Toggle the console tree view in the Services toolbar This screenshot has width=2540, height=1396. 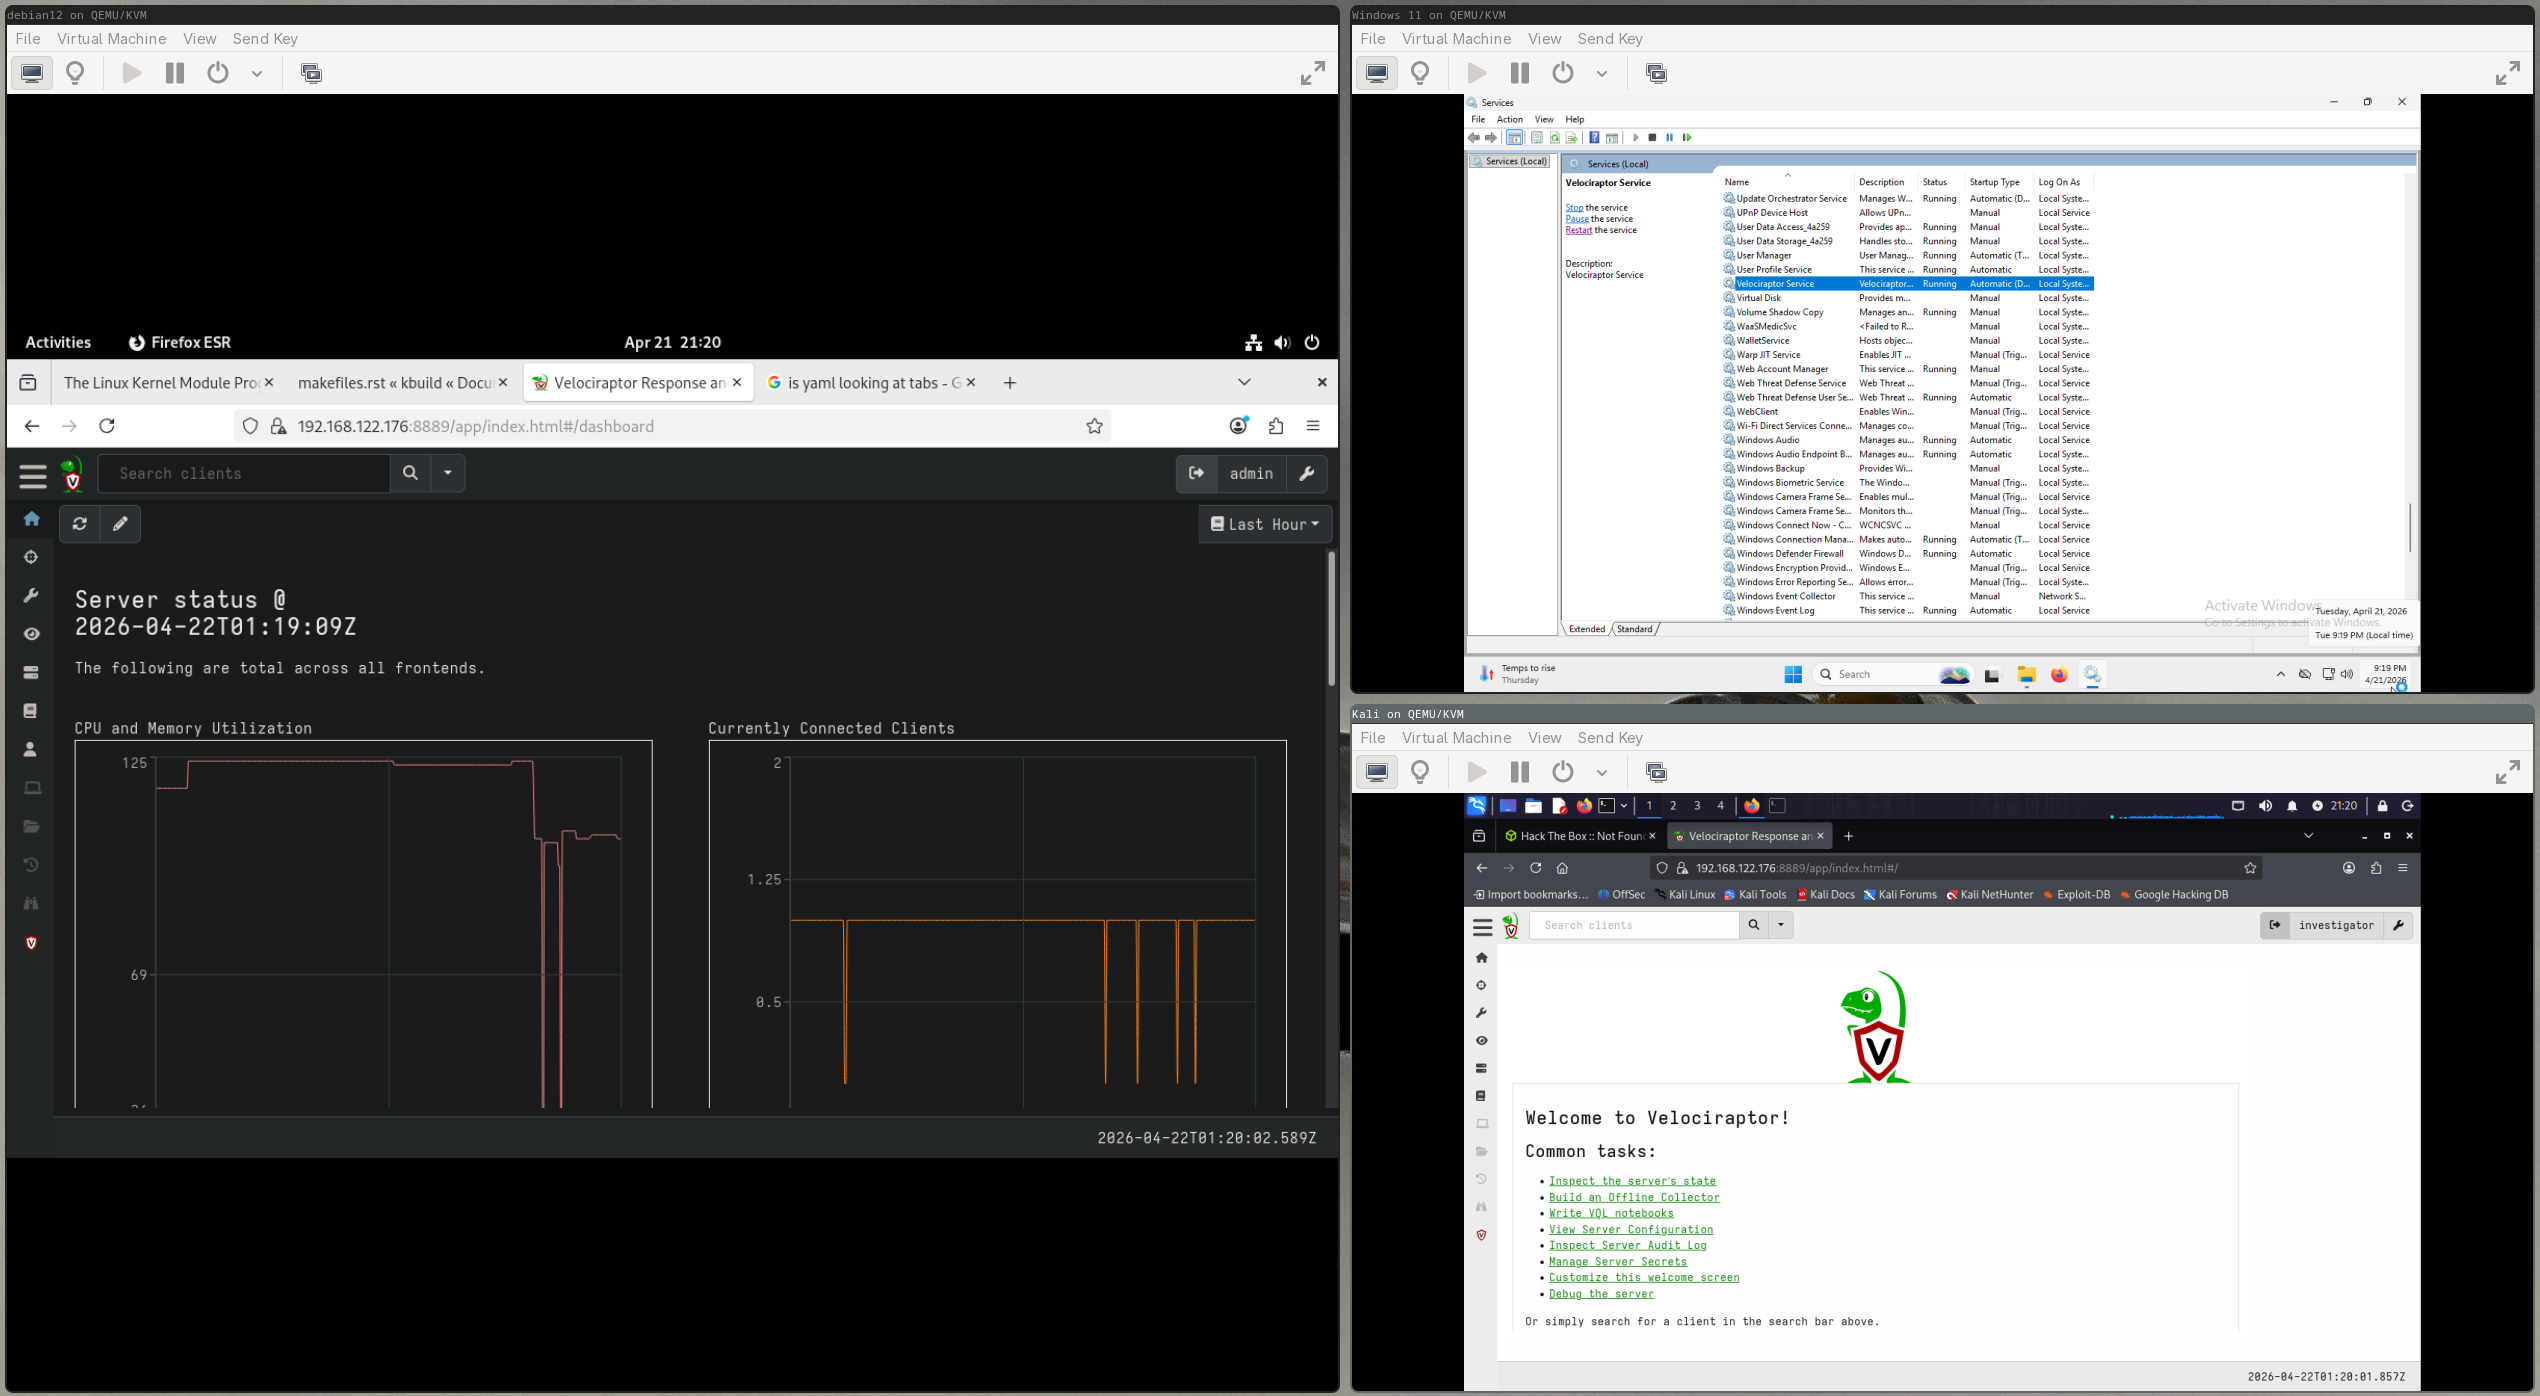click(x=1515, y=138)
